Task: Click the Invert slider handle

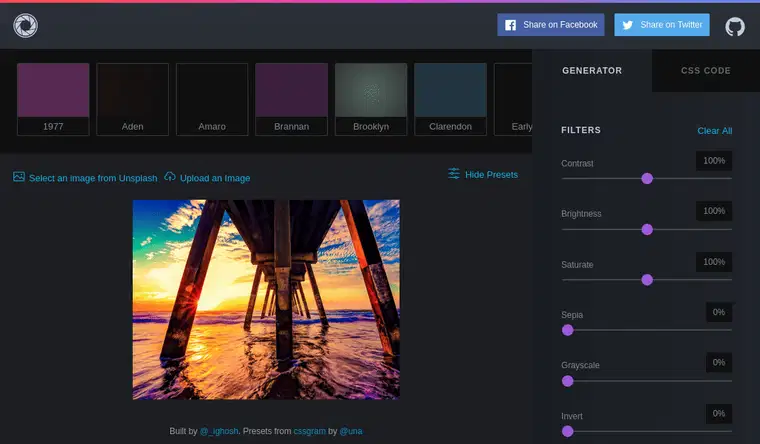Action: (568, 431)
